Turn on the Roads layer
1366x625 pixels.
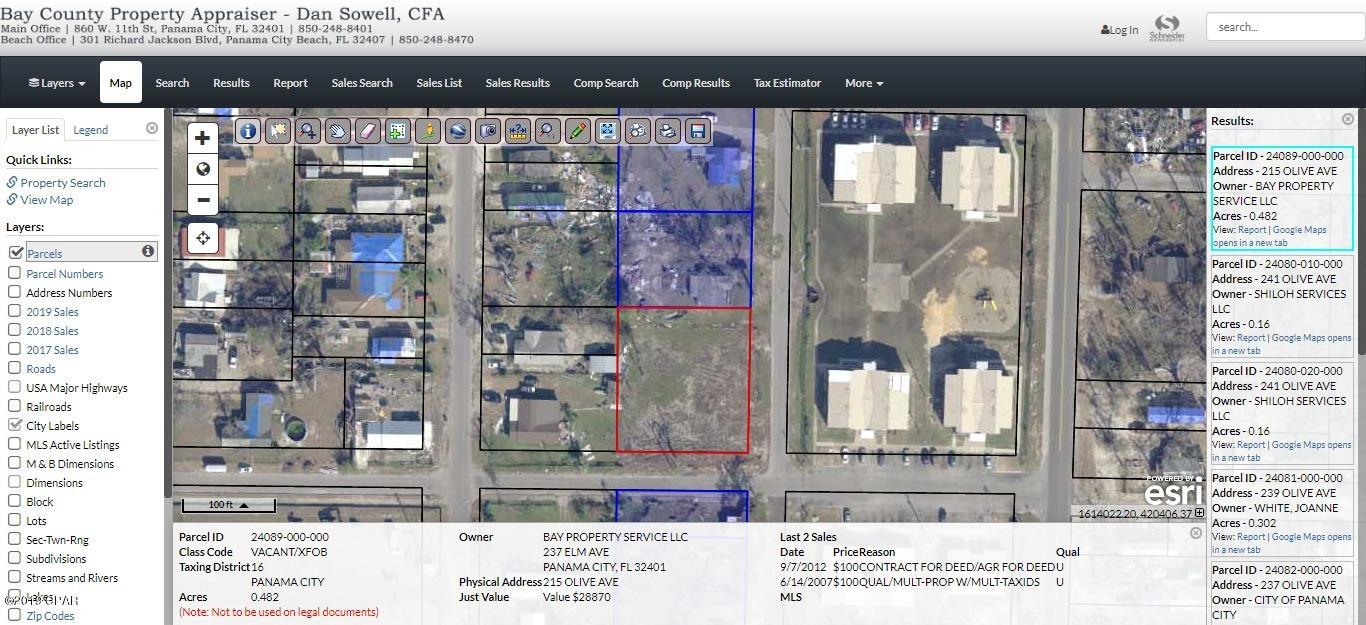15,368
